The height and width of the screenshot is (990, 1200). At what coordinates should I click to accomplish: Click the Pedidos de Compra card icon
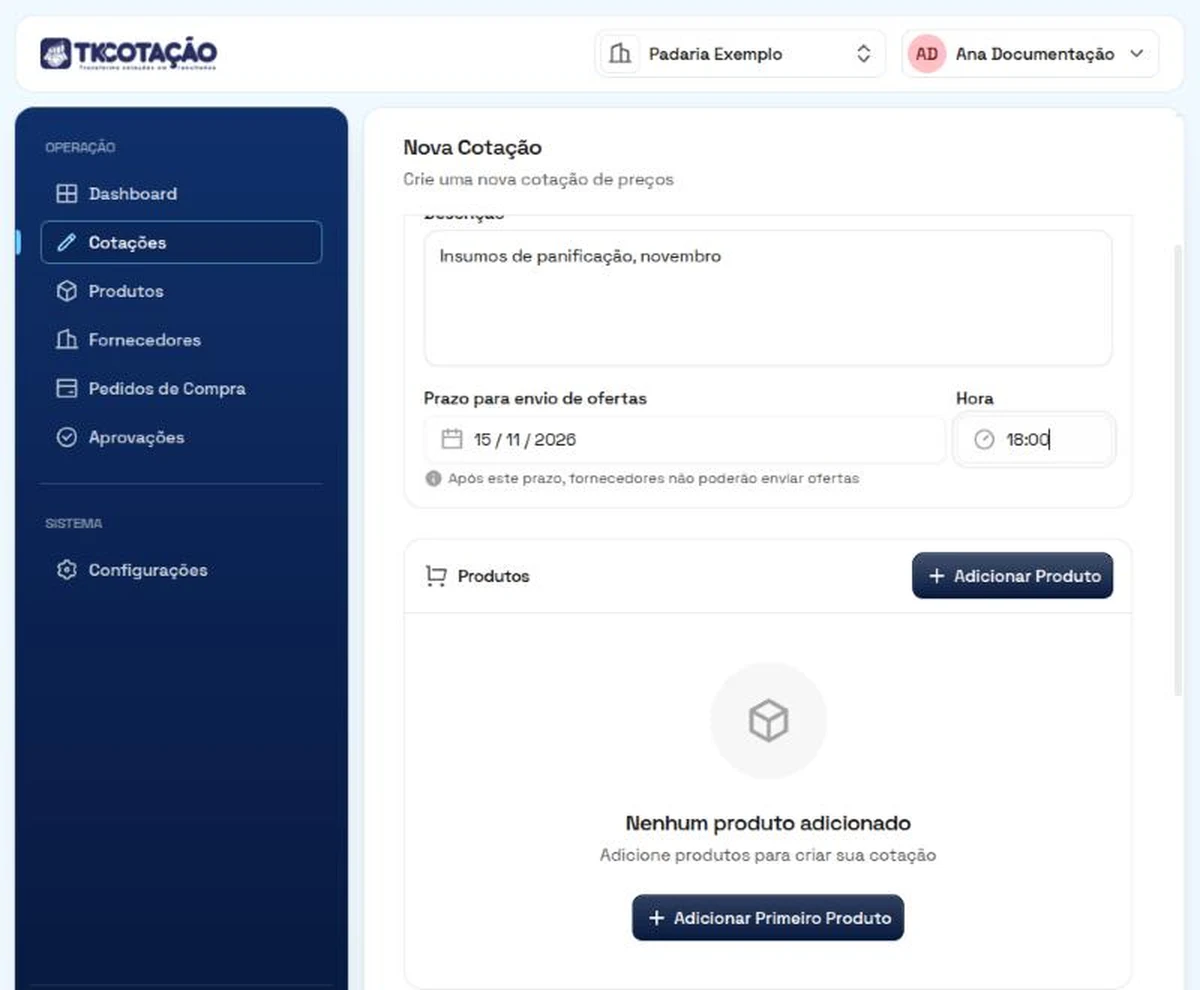pyautogui.click(x=66, y=388)
